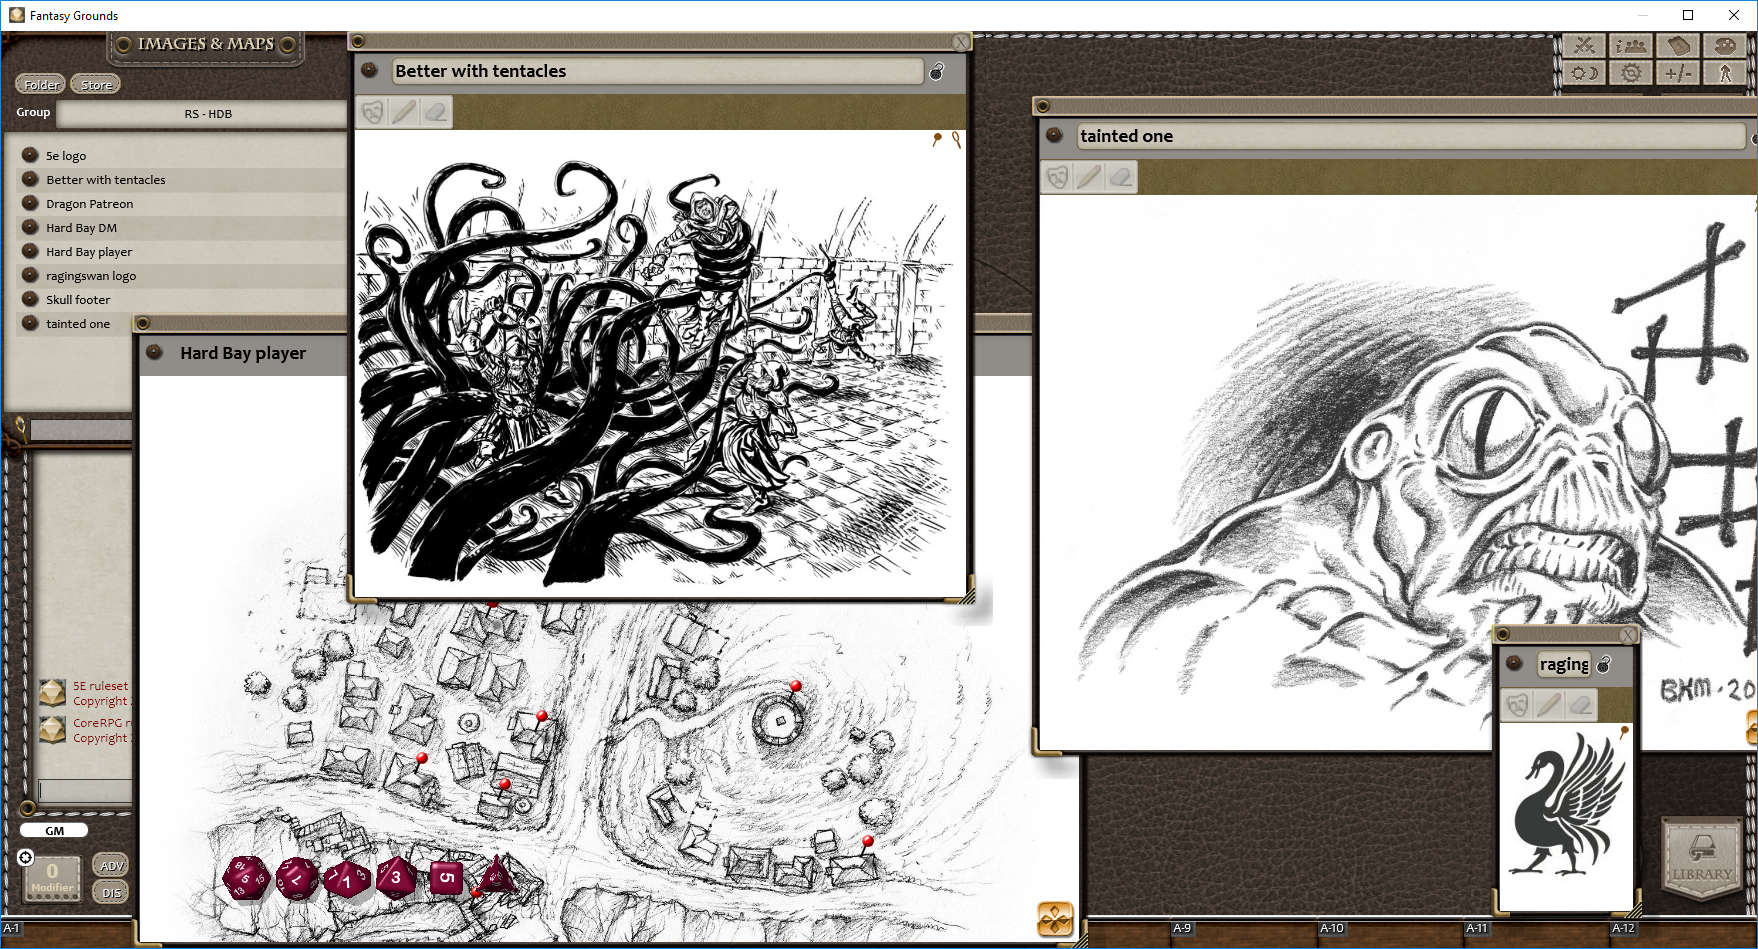Select tainted one in the images list
Screen dimensions: 1758x949
click(x=77, y=323)
